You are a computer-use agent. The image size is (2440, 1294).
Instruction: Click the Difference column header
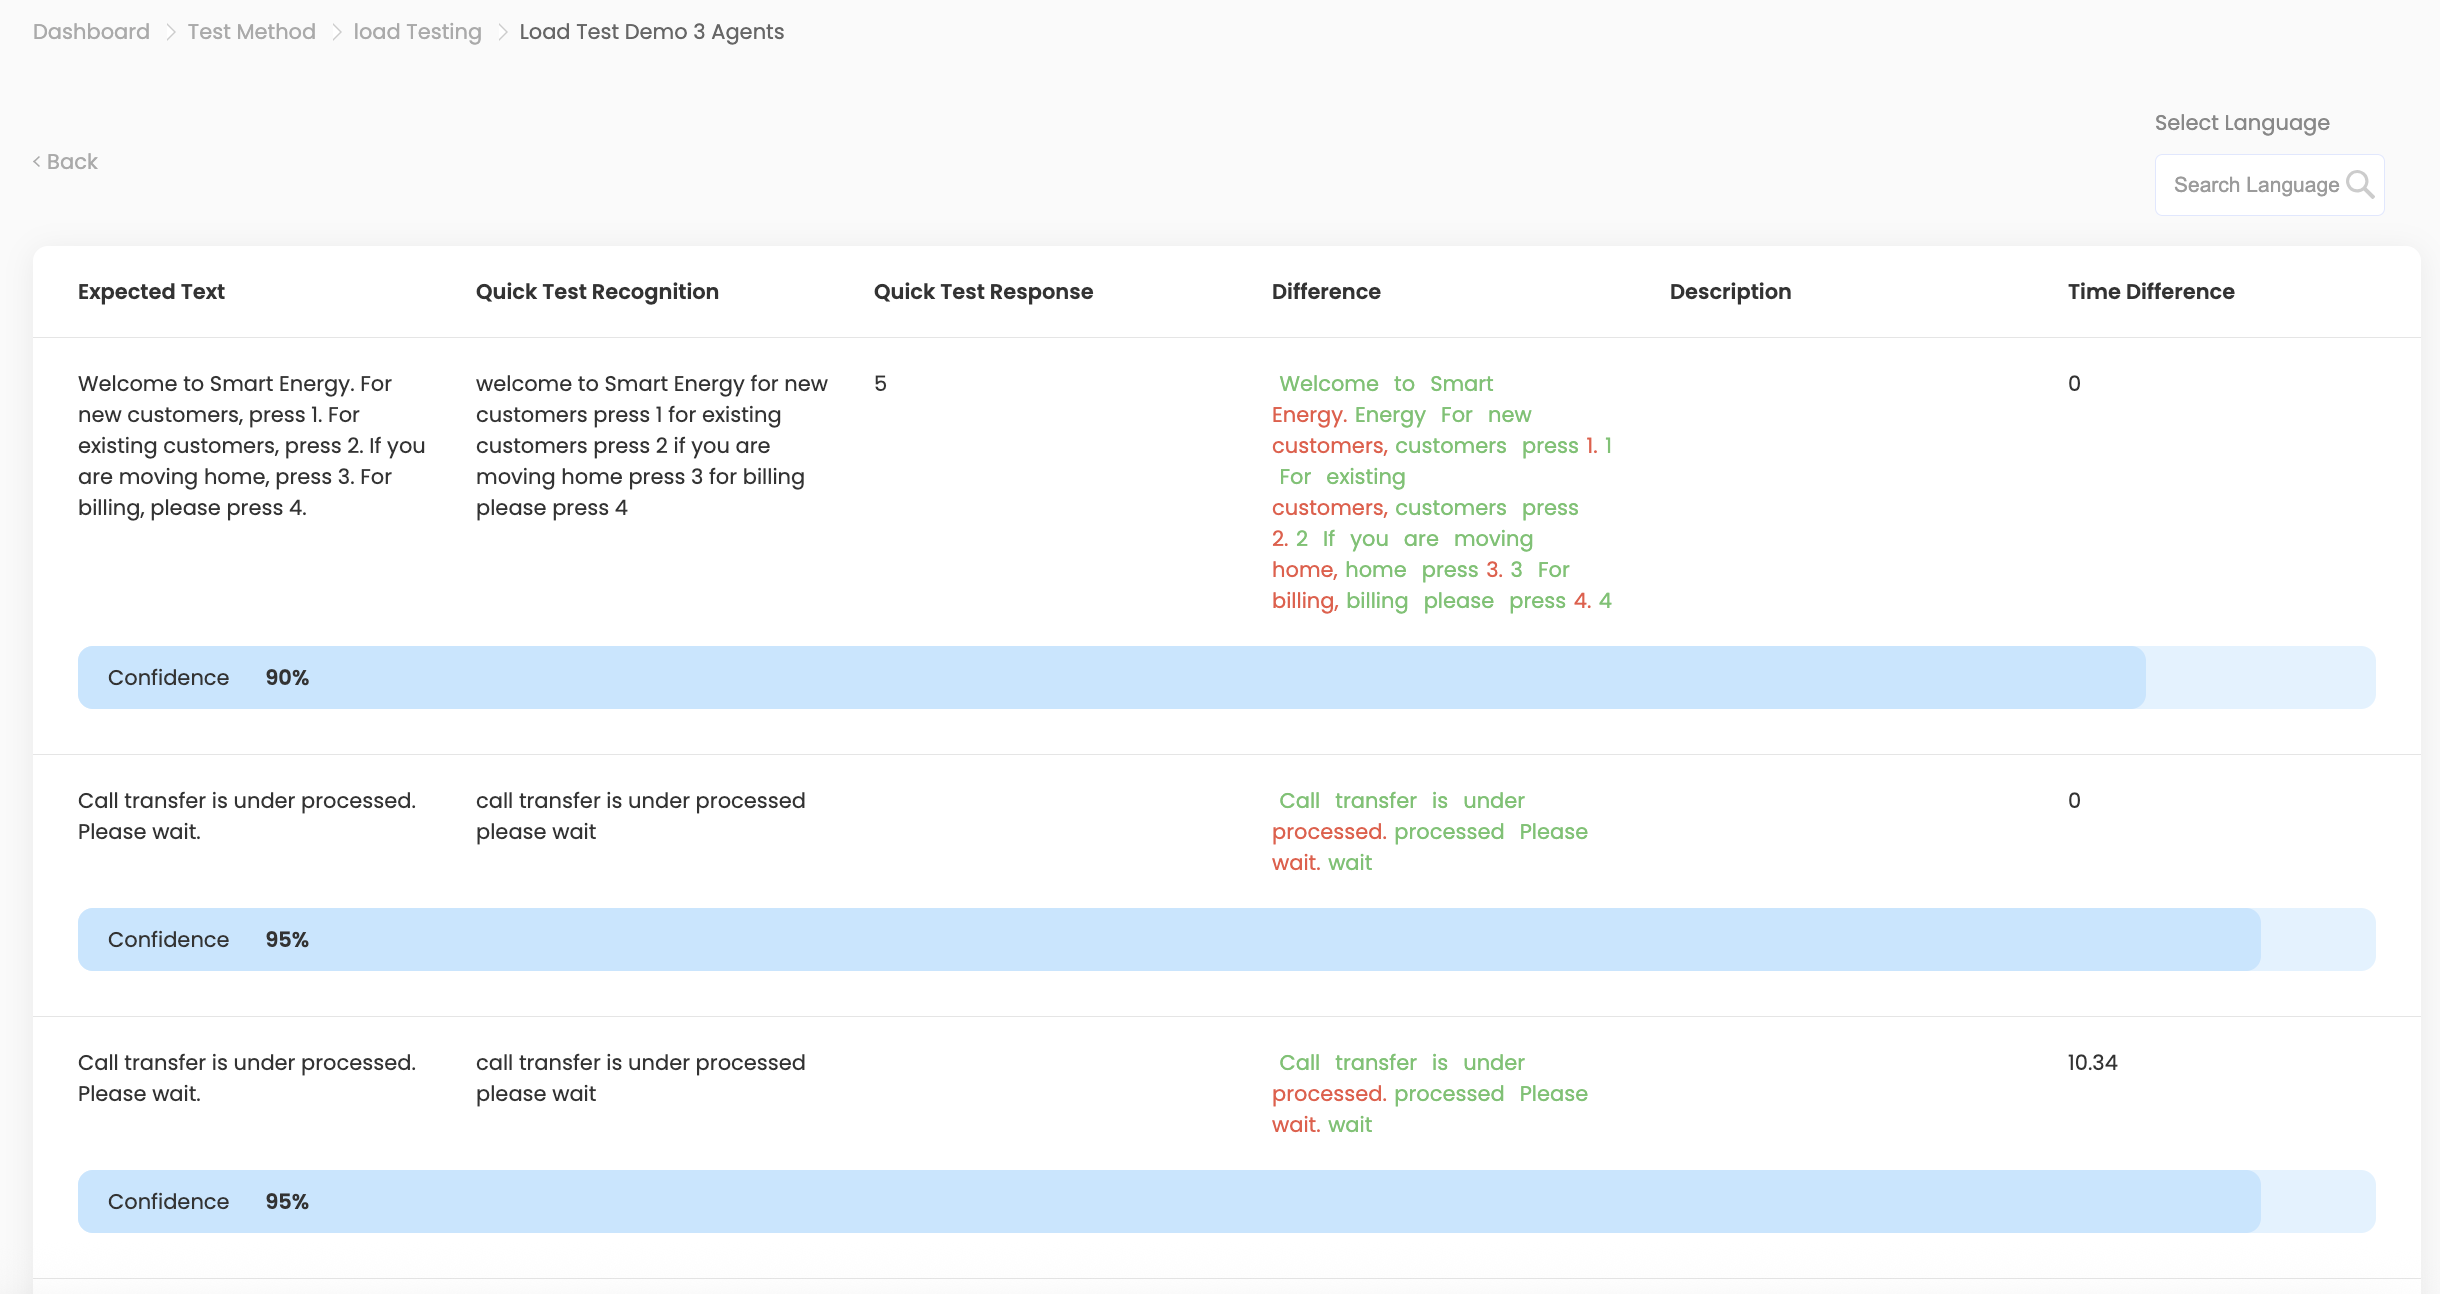pyautogui.click(x=1326, y=292)
